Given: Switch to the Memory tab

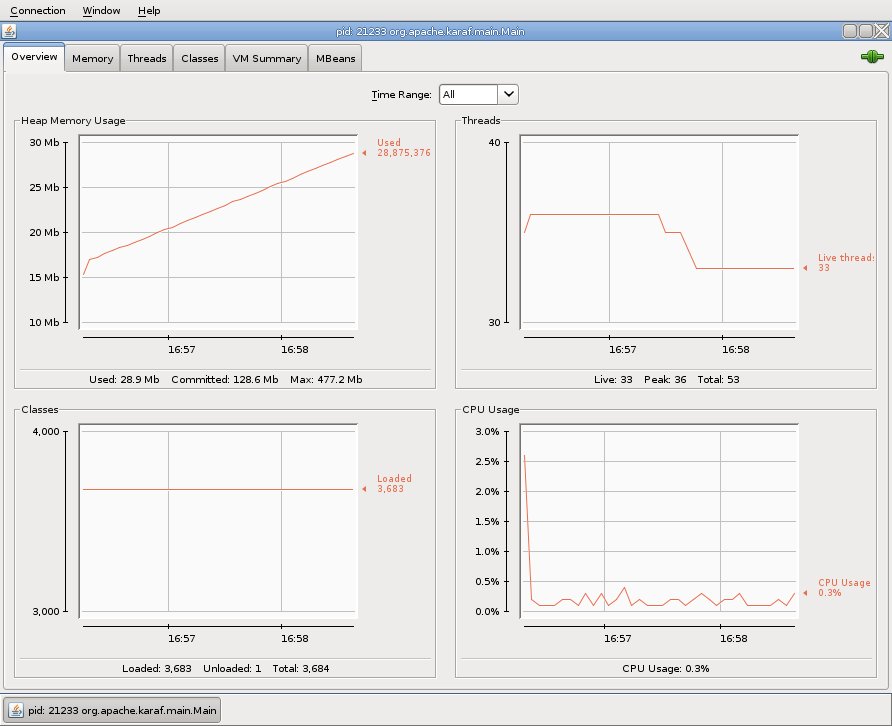Looking at the screenshot, I should (92, 59).
